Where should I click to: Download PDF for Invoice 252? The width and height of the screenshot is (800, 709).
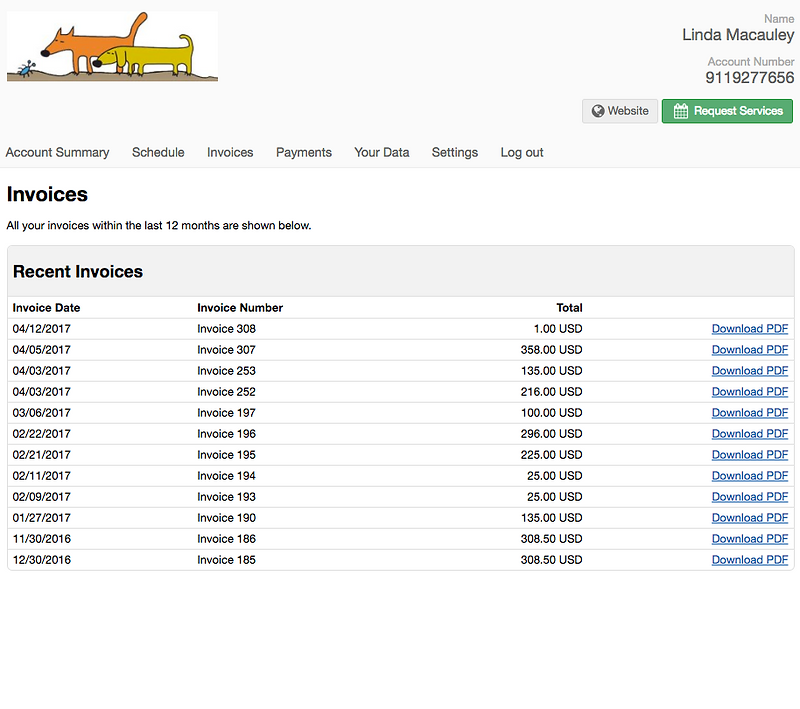[750, 392]
